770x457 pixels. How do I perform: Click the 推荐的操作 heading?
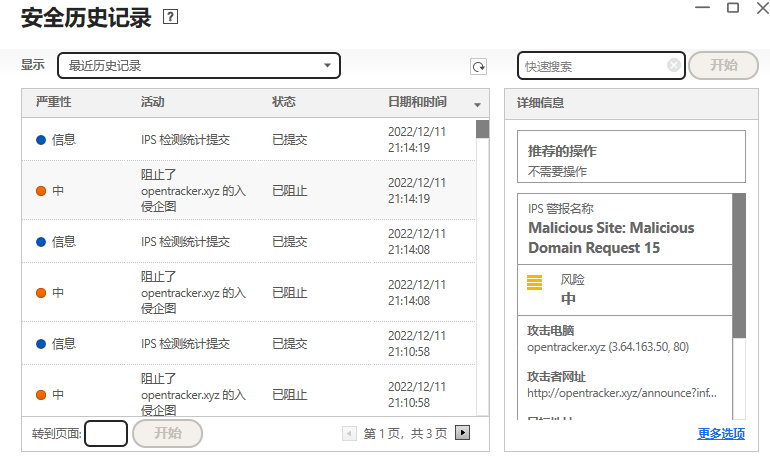[562, 151]
